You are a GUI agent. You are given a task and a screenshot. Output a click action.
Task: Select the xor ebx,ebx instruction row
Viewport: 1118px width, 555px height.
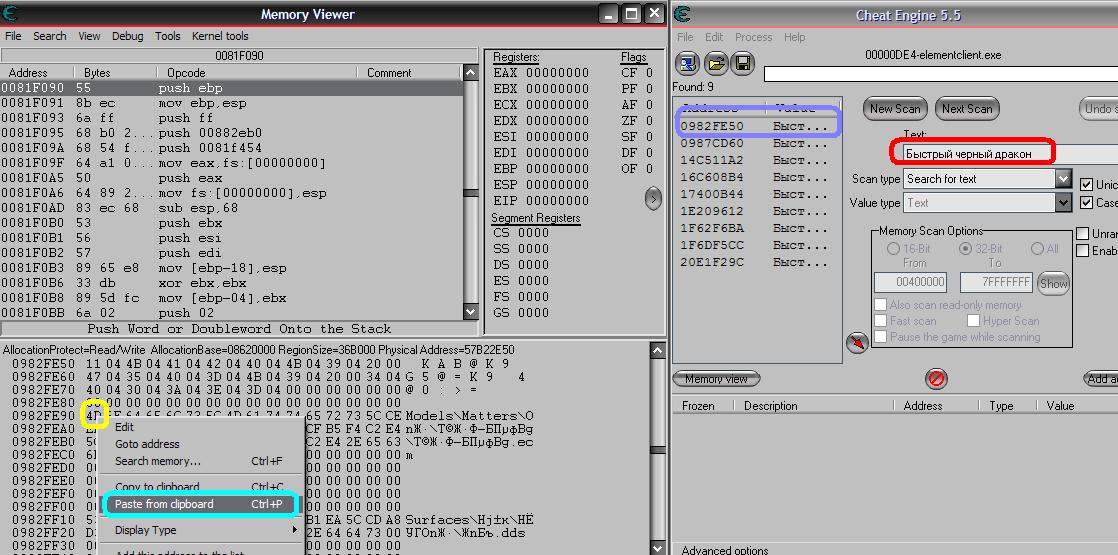pyautogui.click(x=231, y=283)
